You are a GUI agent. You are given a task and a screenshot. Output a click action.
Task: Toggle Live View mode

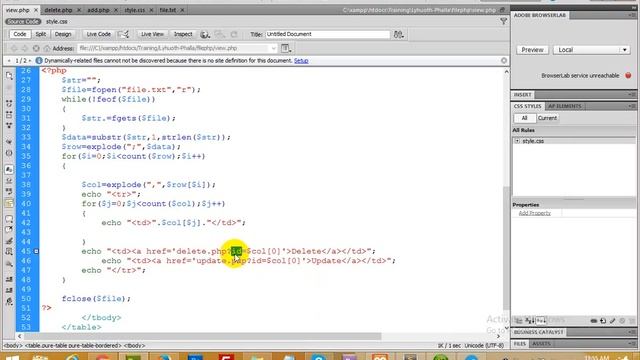(152, 34)
